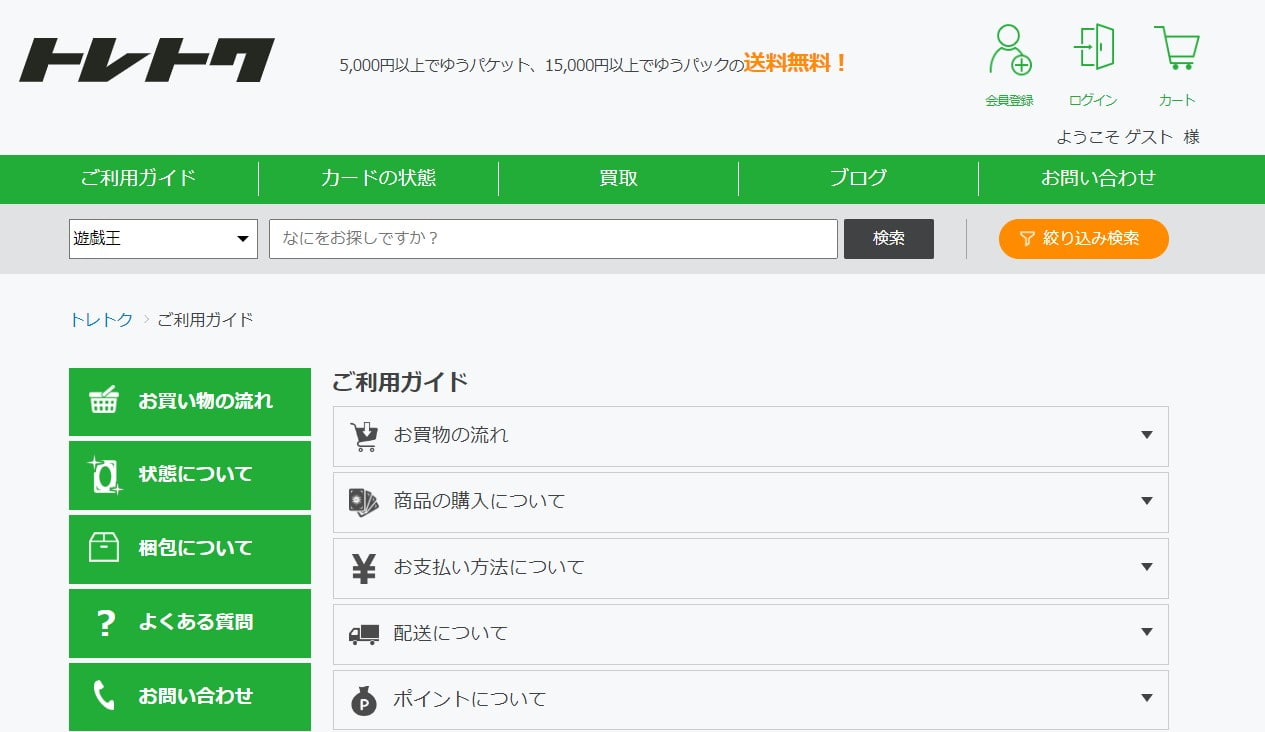This screenshot has width=1265, height=732.
Task: Open the ブログ navigation menu item
Action: coord(858,178)
